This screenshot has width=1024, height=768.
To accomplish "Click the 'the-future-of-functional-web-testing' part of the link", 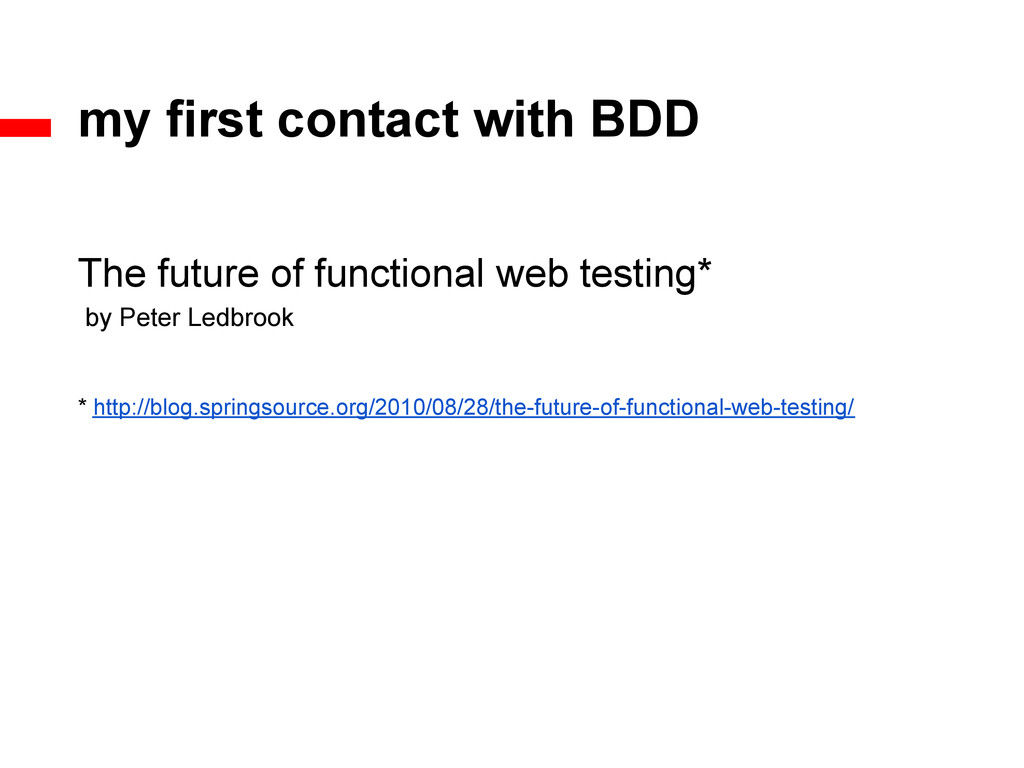I will (671, 408).
